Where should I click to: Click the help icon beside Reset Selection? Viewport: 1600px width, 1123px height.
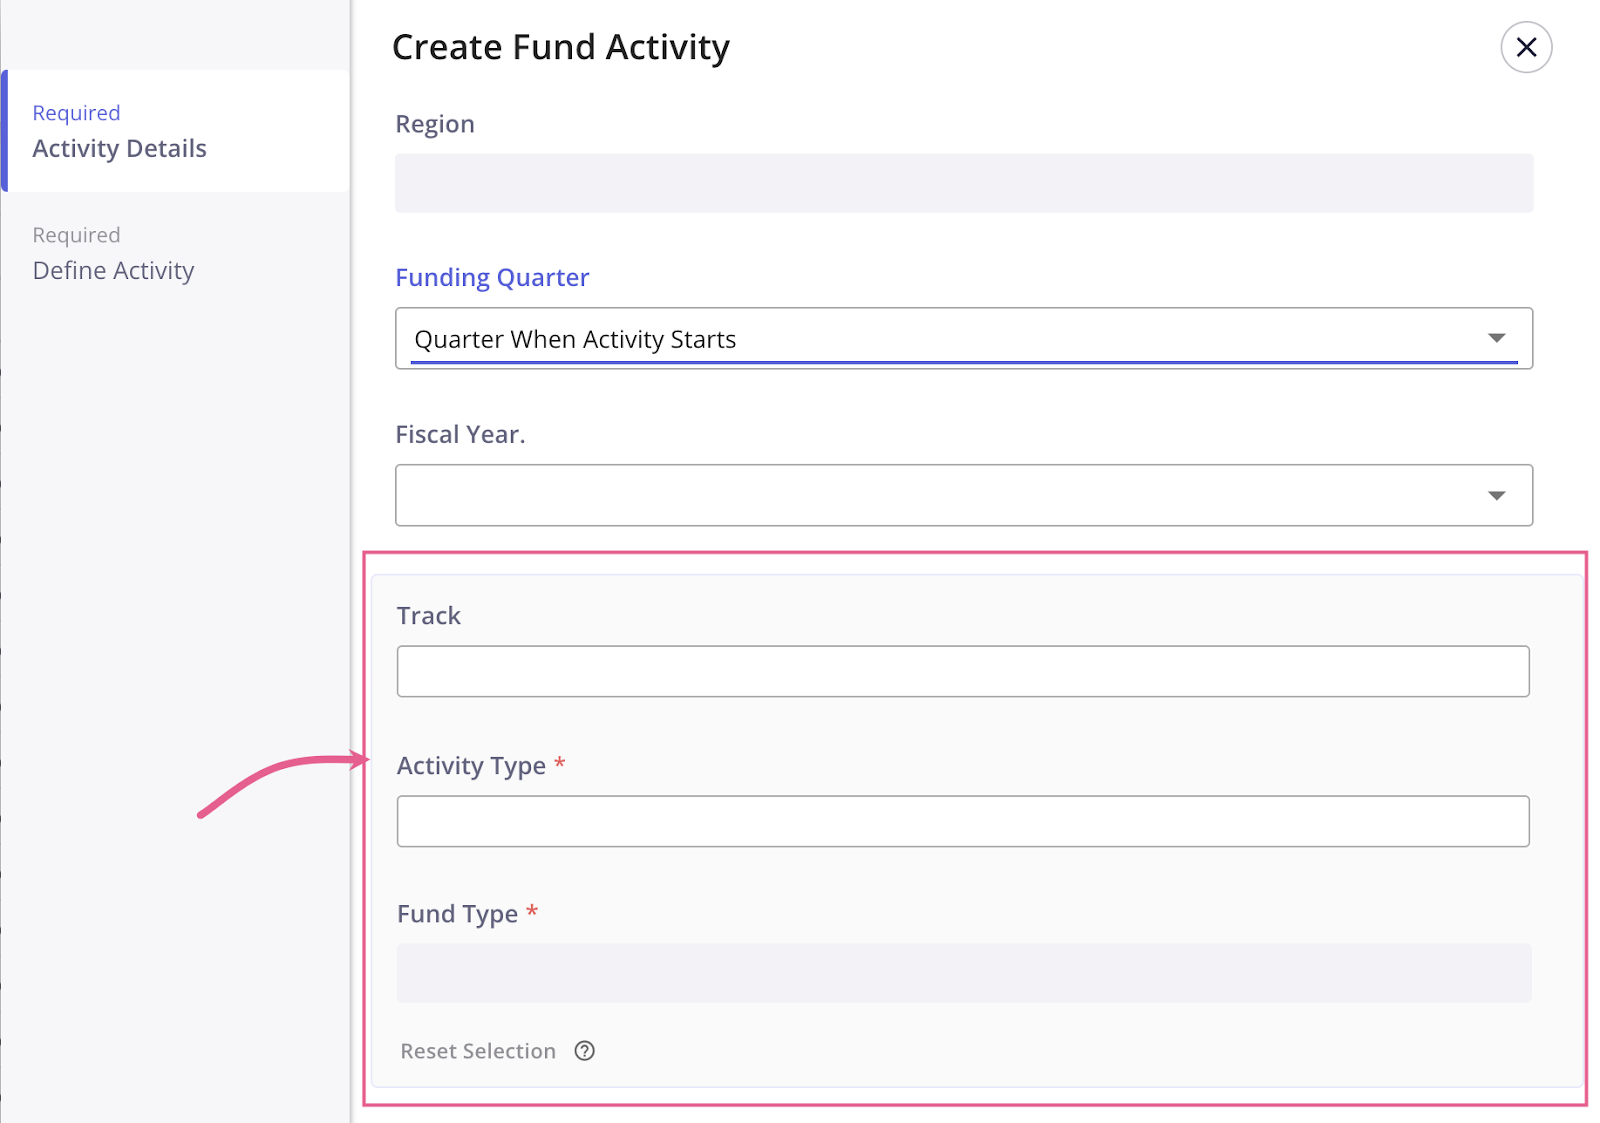[x=585, y=1051]
